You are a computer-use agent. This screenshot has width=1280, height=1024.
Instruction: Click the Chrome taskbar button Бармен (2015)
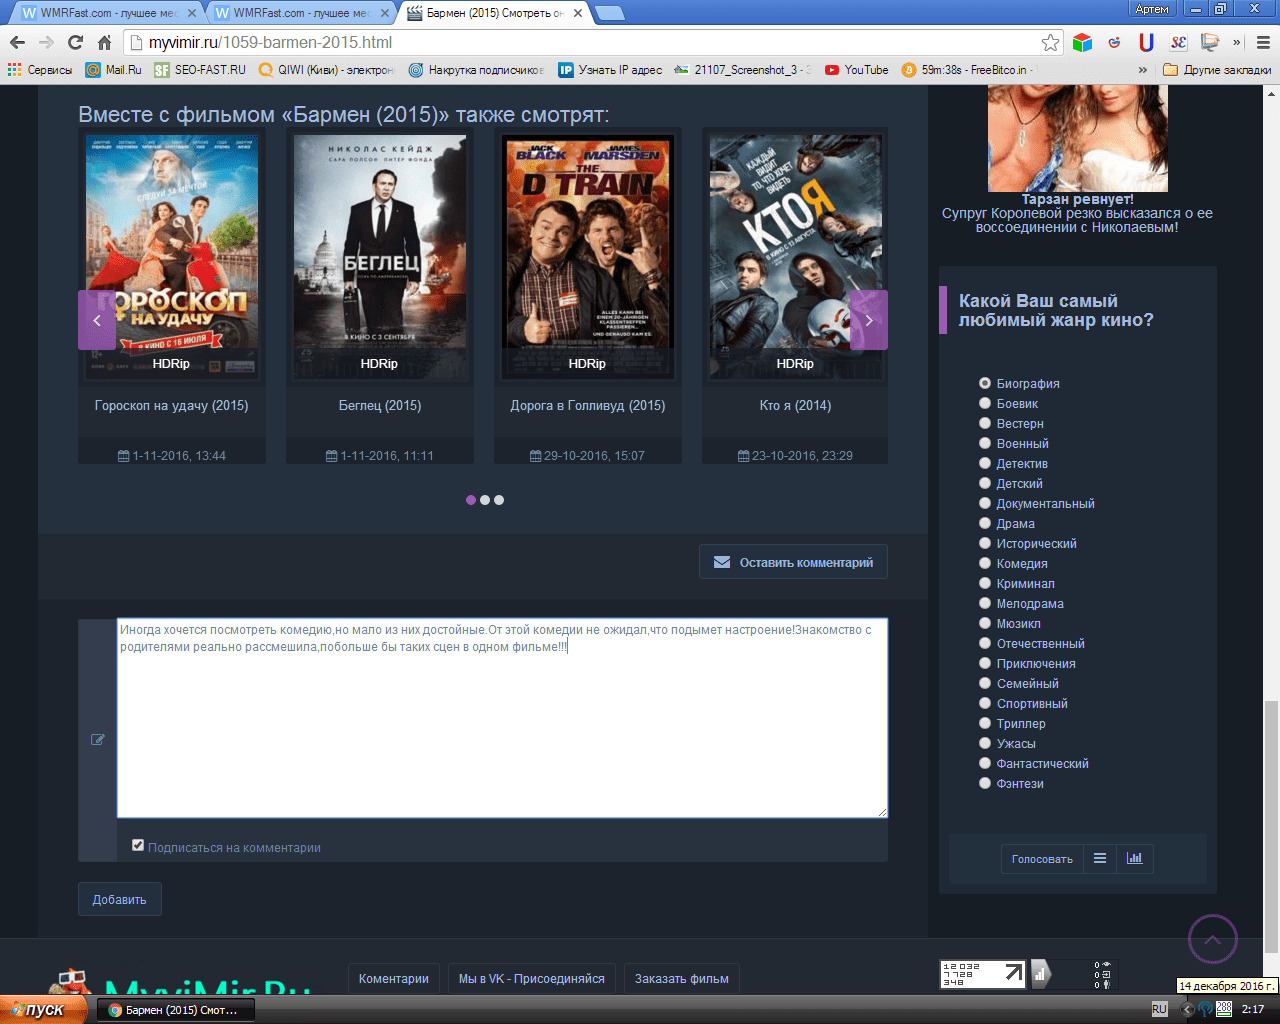click(175, 1010)
